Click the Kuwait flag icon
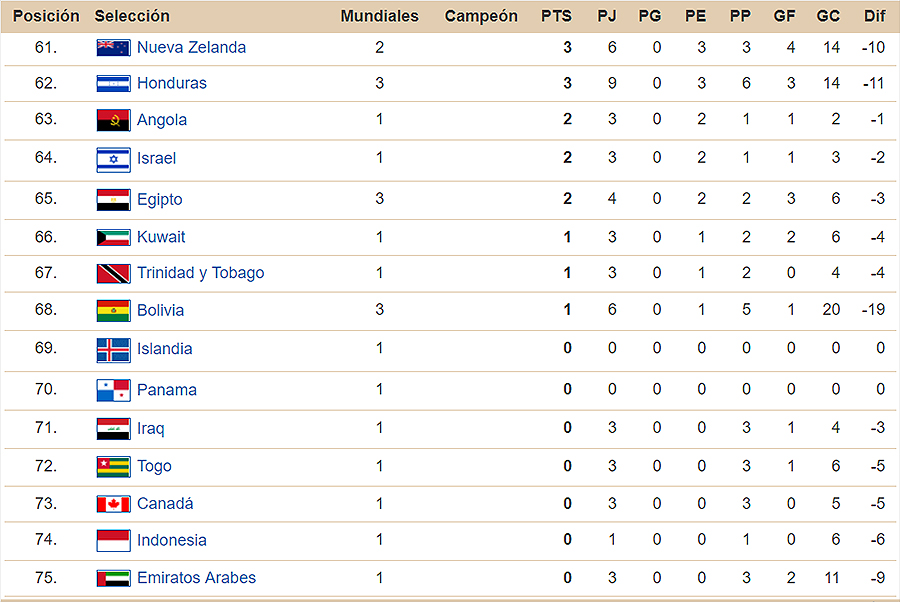This screenshot has width=900, height=602. pos(113,238)
